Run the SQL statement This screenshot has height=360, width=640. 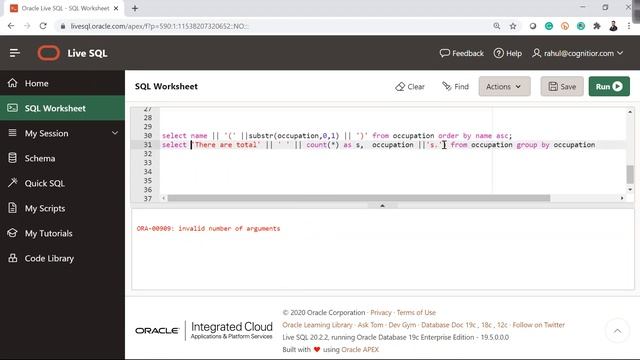click(609, 87)
